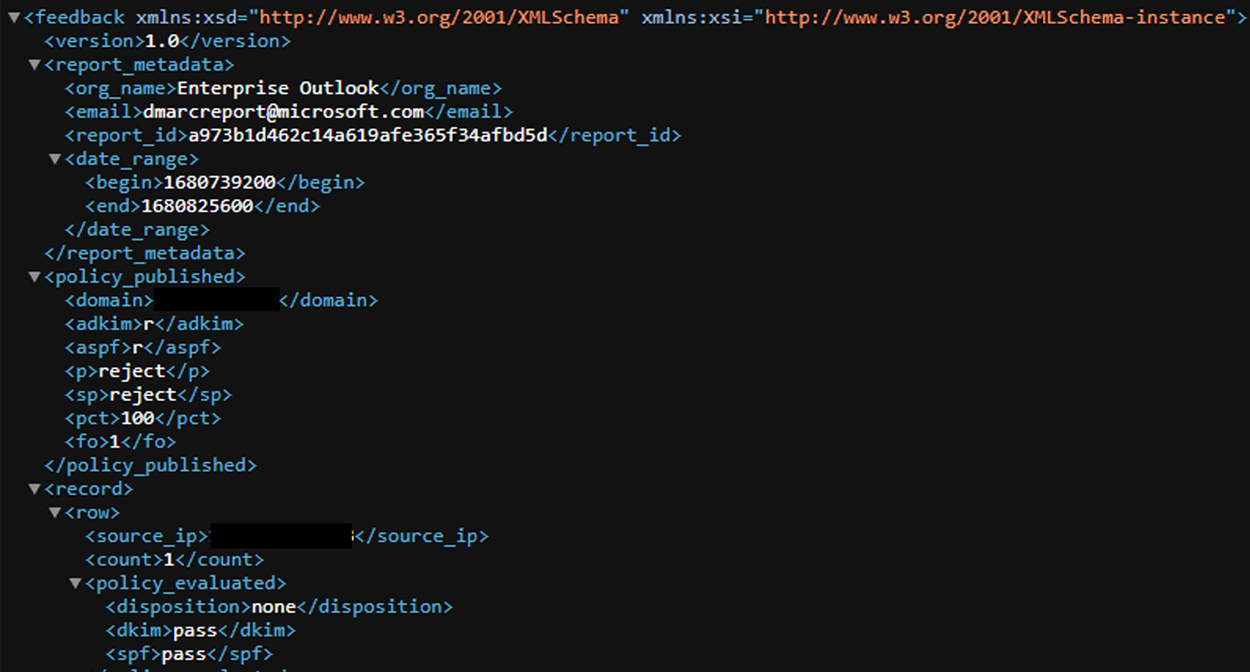Collapse the date_range node
Viewport: 1250px width, 672px height.
(55, 160)
